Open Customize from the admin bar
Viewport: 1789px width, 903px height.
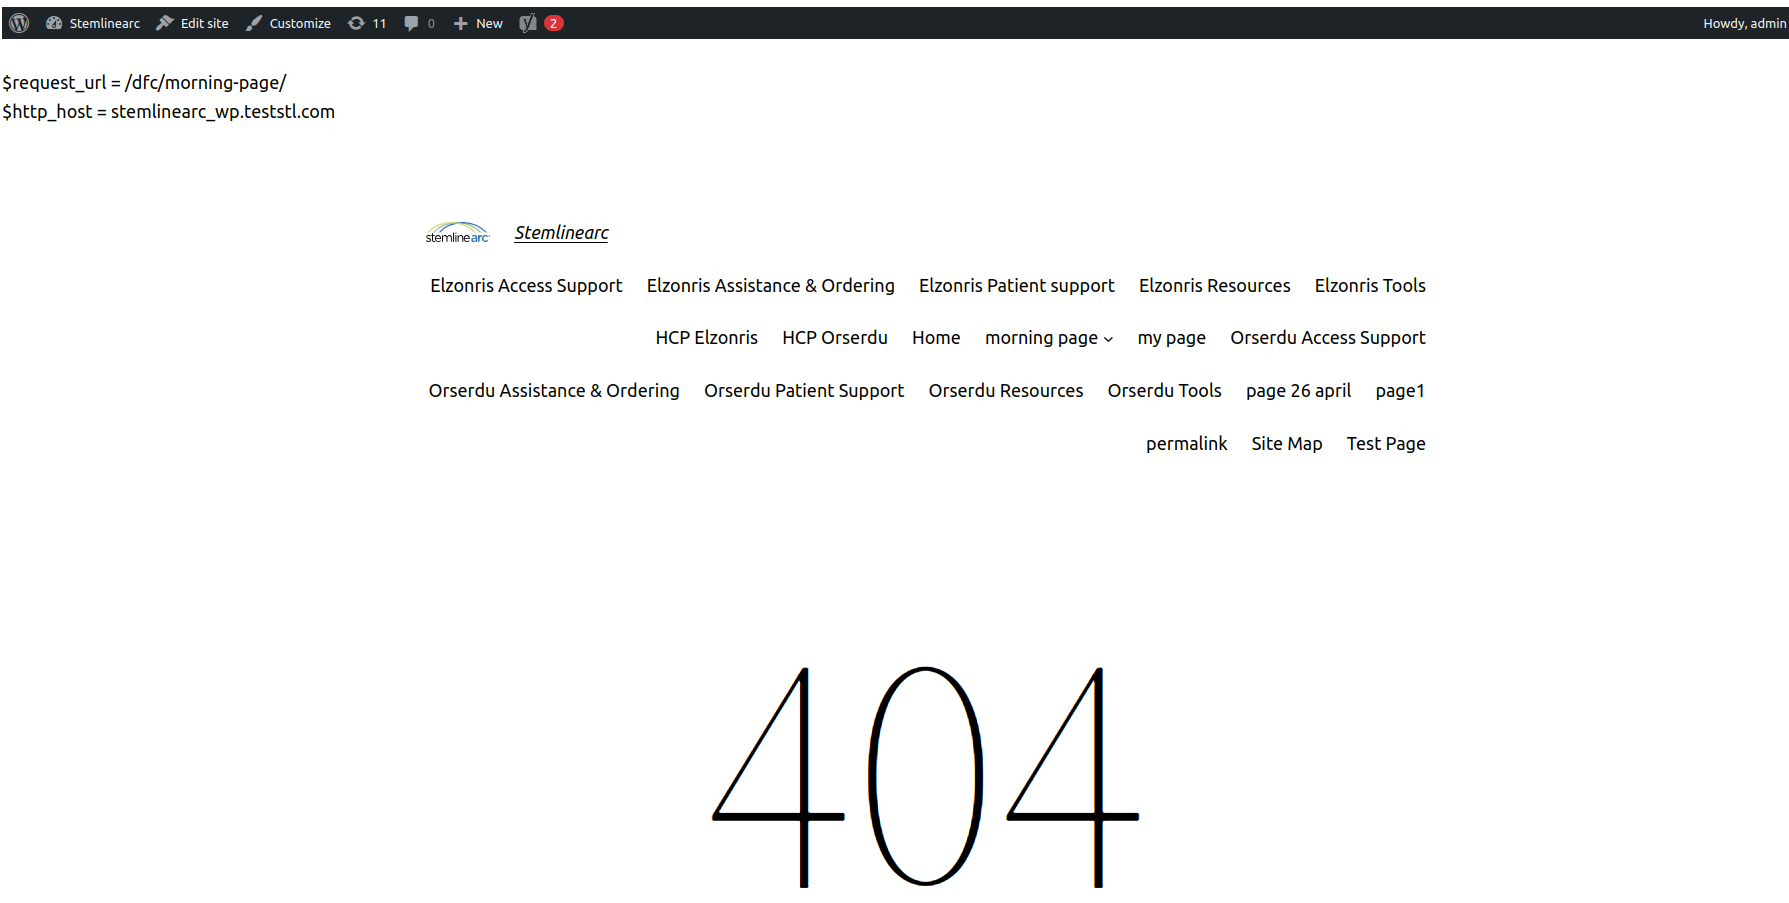pos(289,23)
